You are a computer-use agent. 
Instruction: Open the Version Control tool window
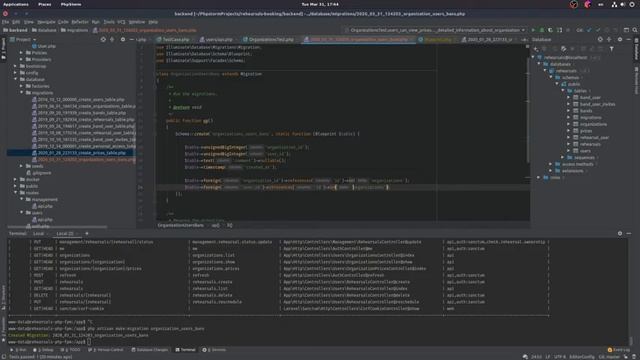pos(105,350)
